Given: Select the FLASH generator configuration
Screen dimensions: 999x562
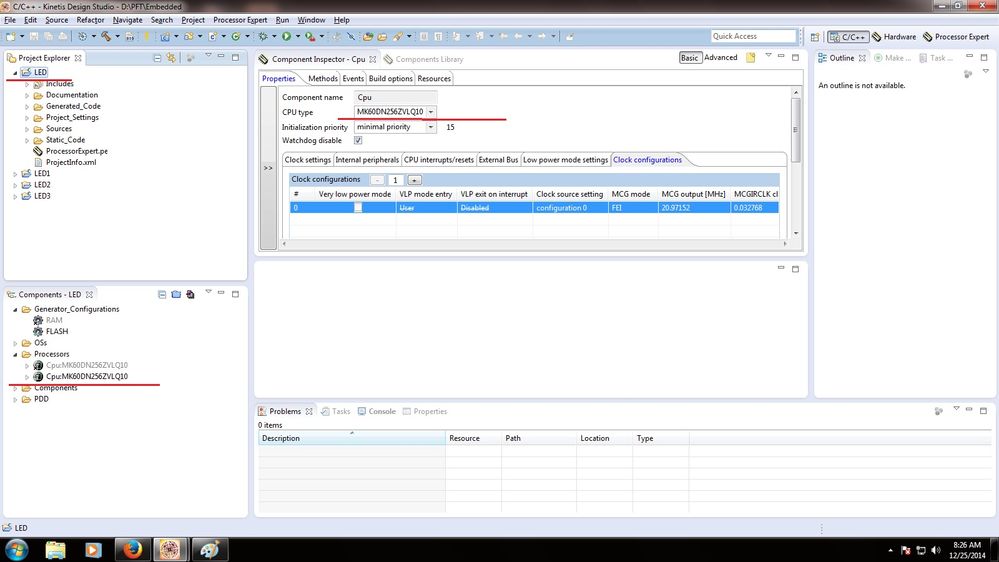Looking at the screenshot, I should click(x=57, y=331).
